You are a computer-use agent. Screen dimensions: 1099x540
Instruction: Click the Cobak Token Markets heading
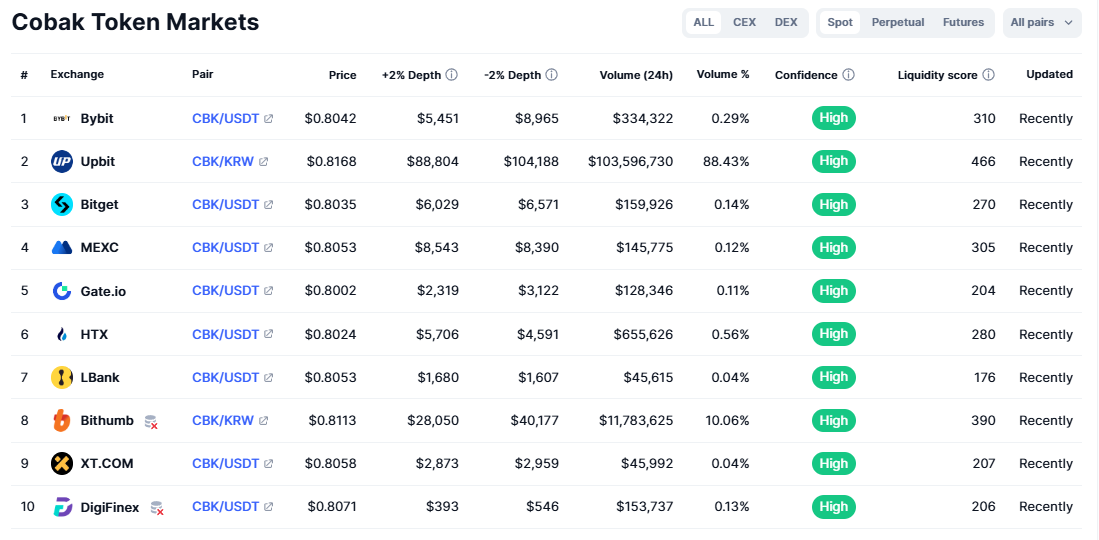[135, 22]
